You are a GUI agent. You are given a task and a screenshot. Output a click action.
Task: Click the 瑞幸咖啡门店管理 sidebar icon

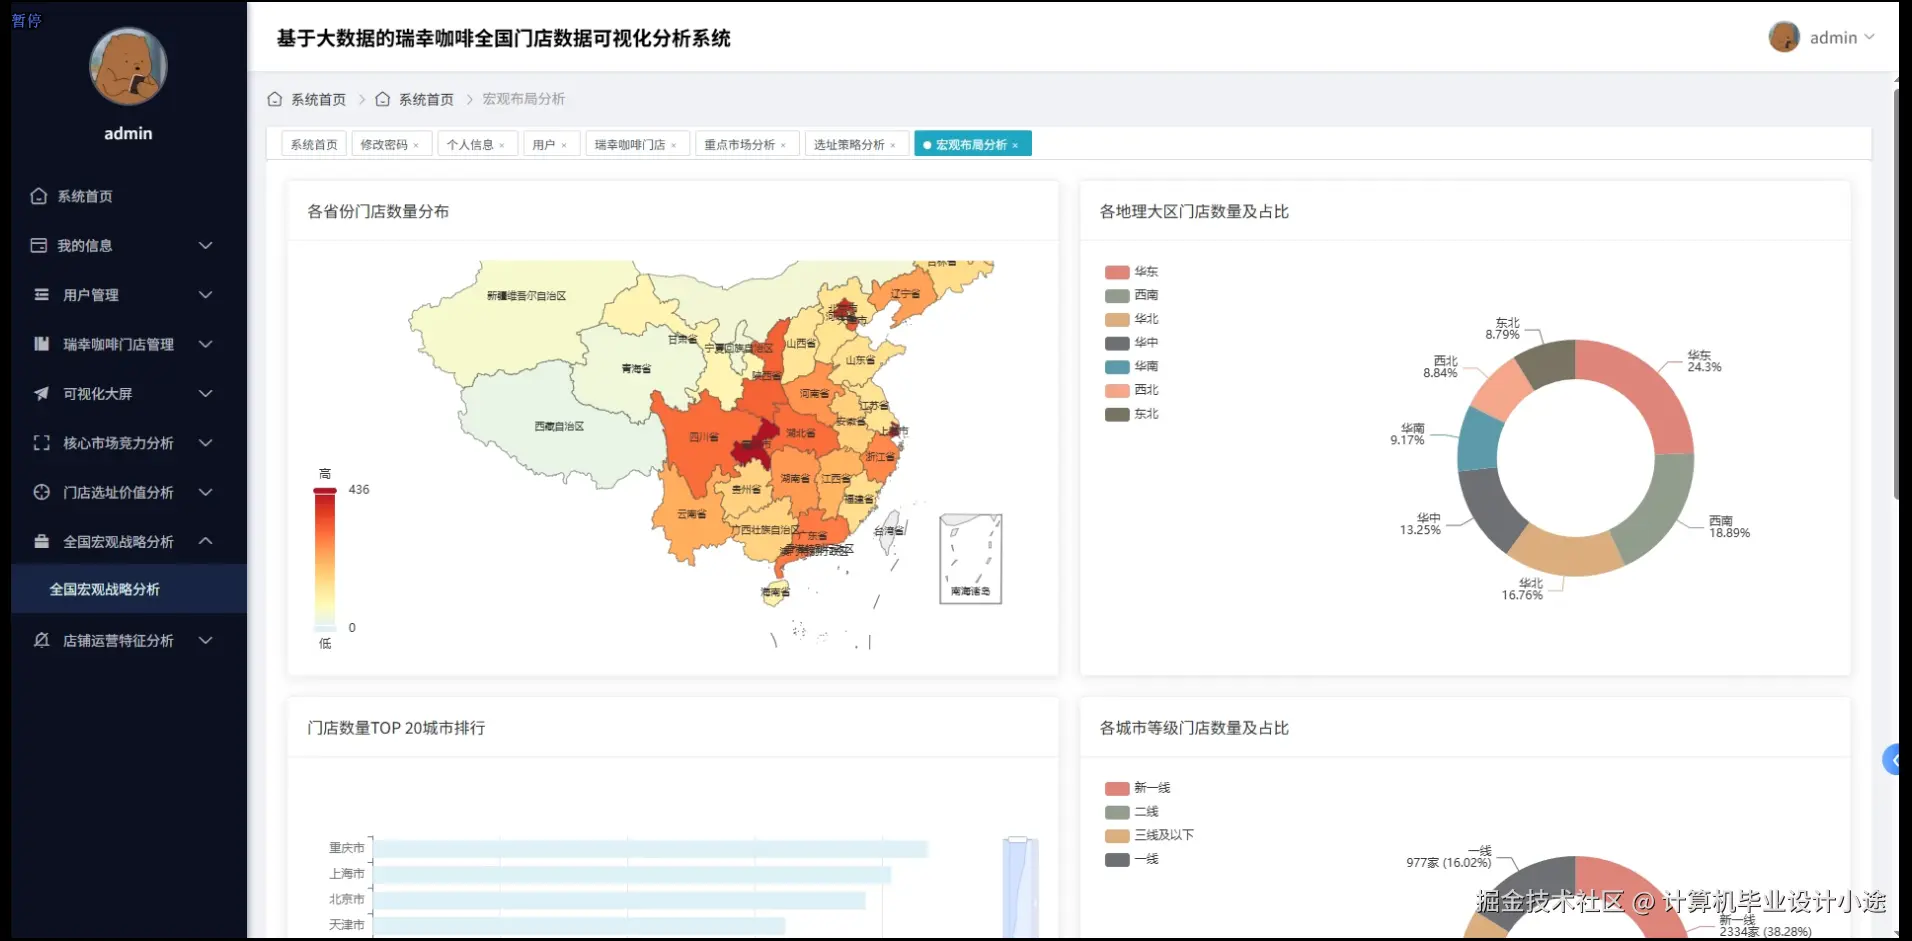click(x=41, y=344)
